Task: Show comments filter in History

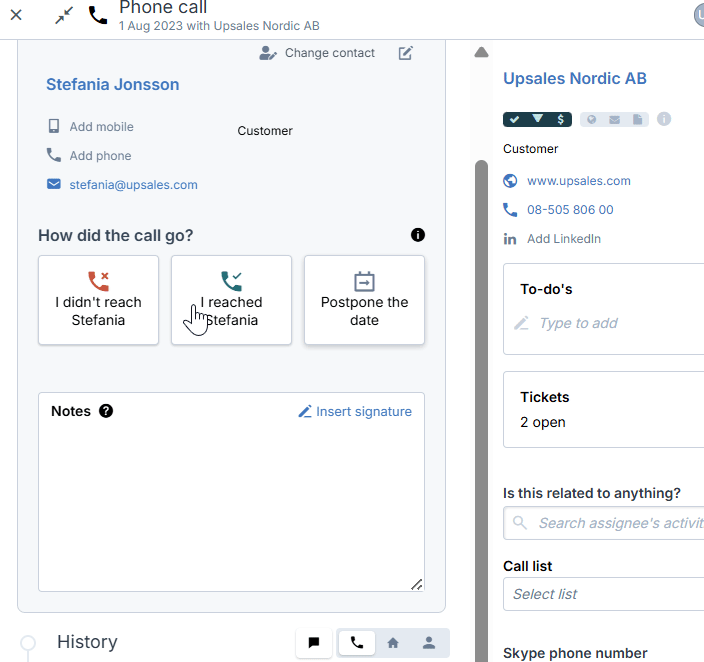Action: tap(314, 643)
